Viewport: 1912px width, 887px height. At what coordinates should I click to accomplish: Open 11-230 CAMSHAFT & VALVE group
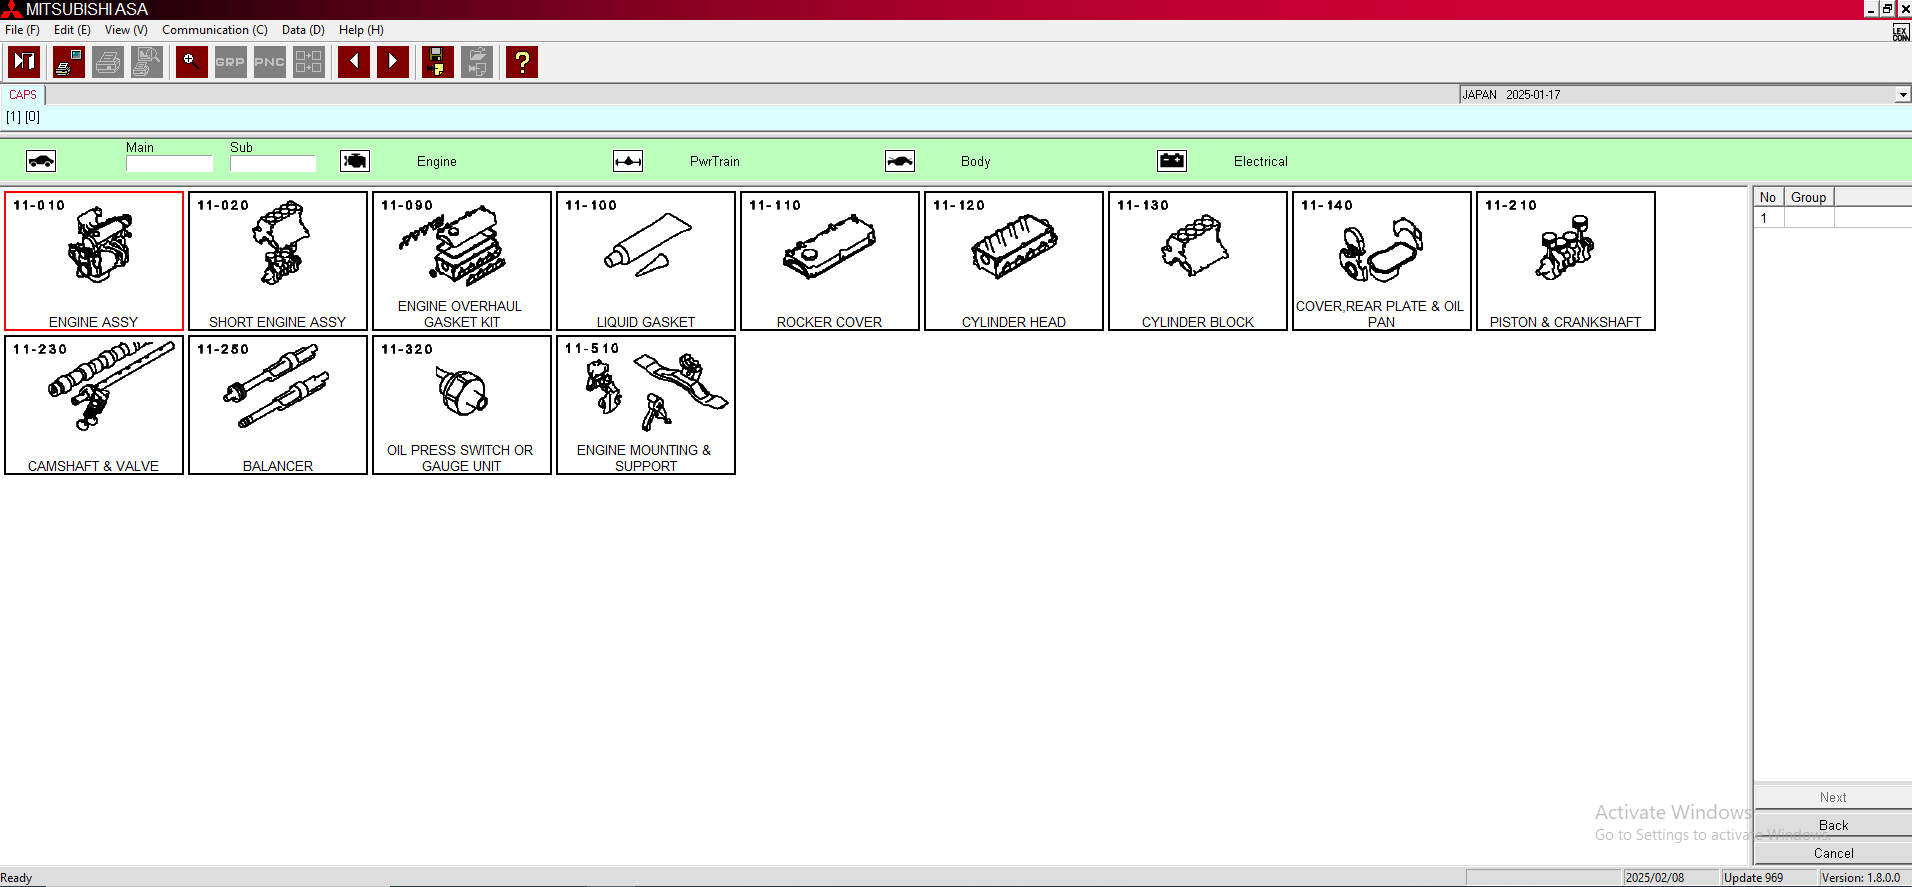coord(94,405)
